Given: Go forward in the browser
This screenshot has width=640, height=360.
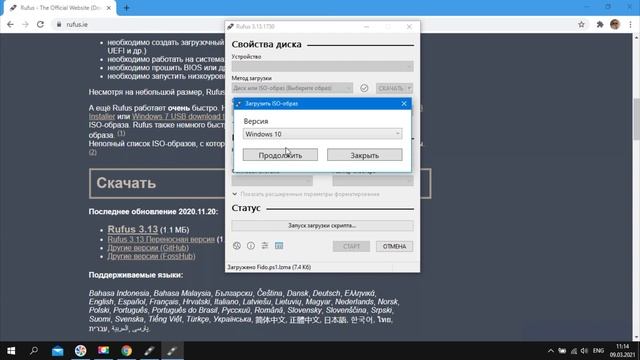Looking at the screenshot, I should coord(25,24).
